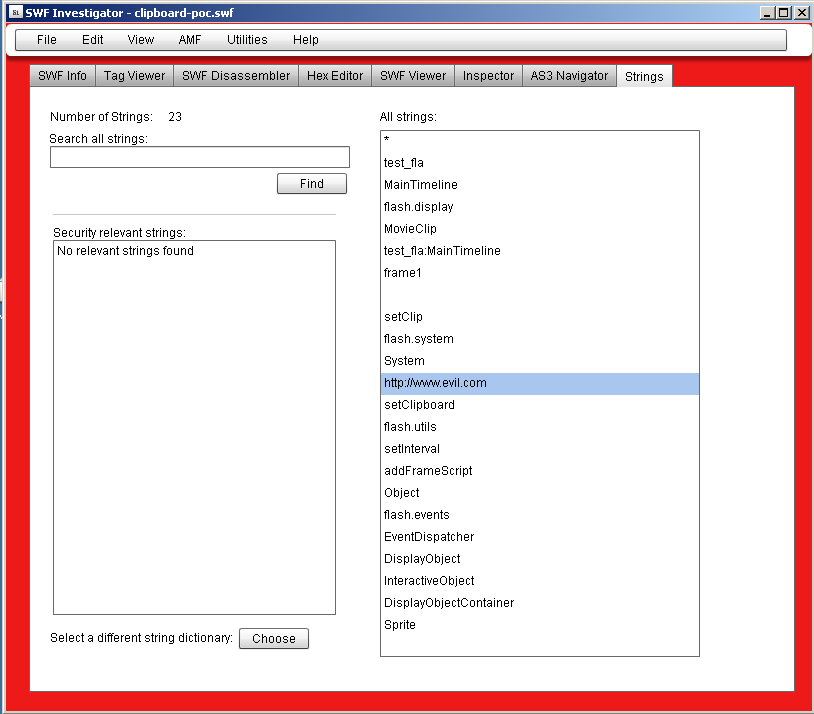Click the Find button
This screenshot has height=714, width=814.
coord(312,184)
